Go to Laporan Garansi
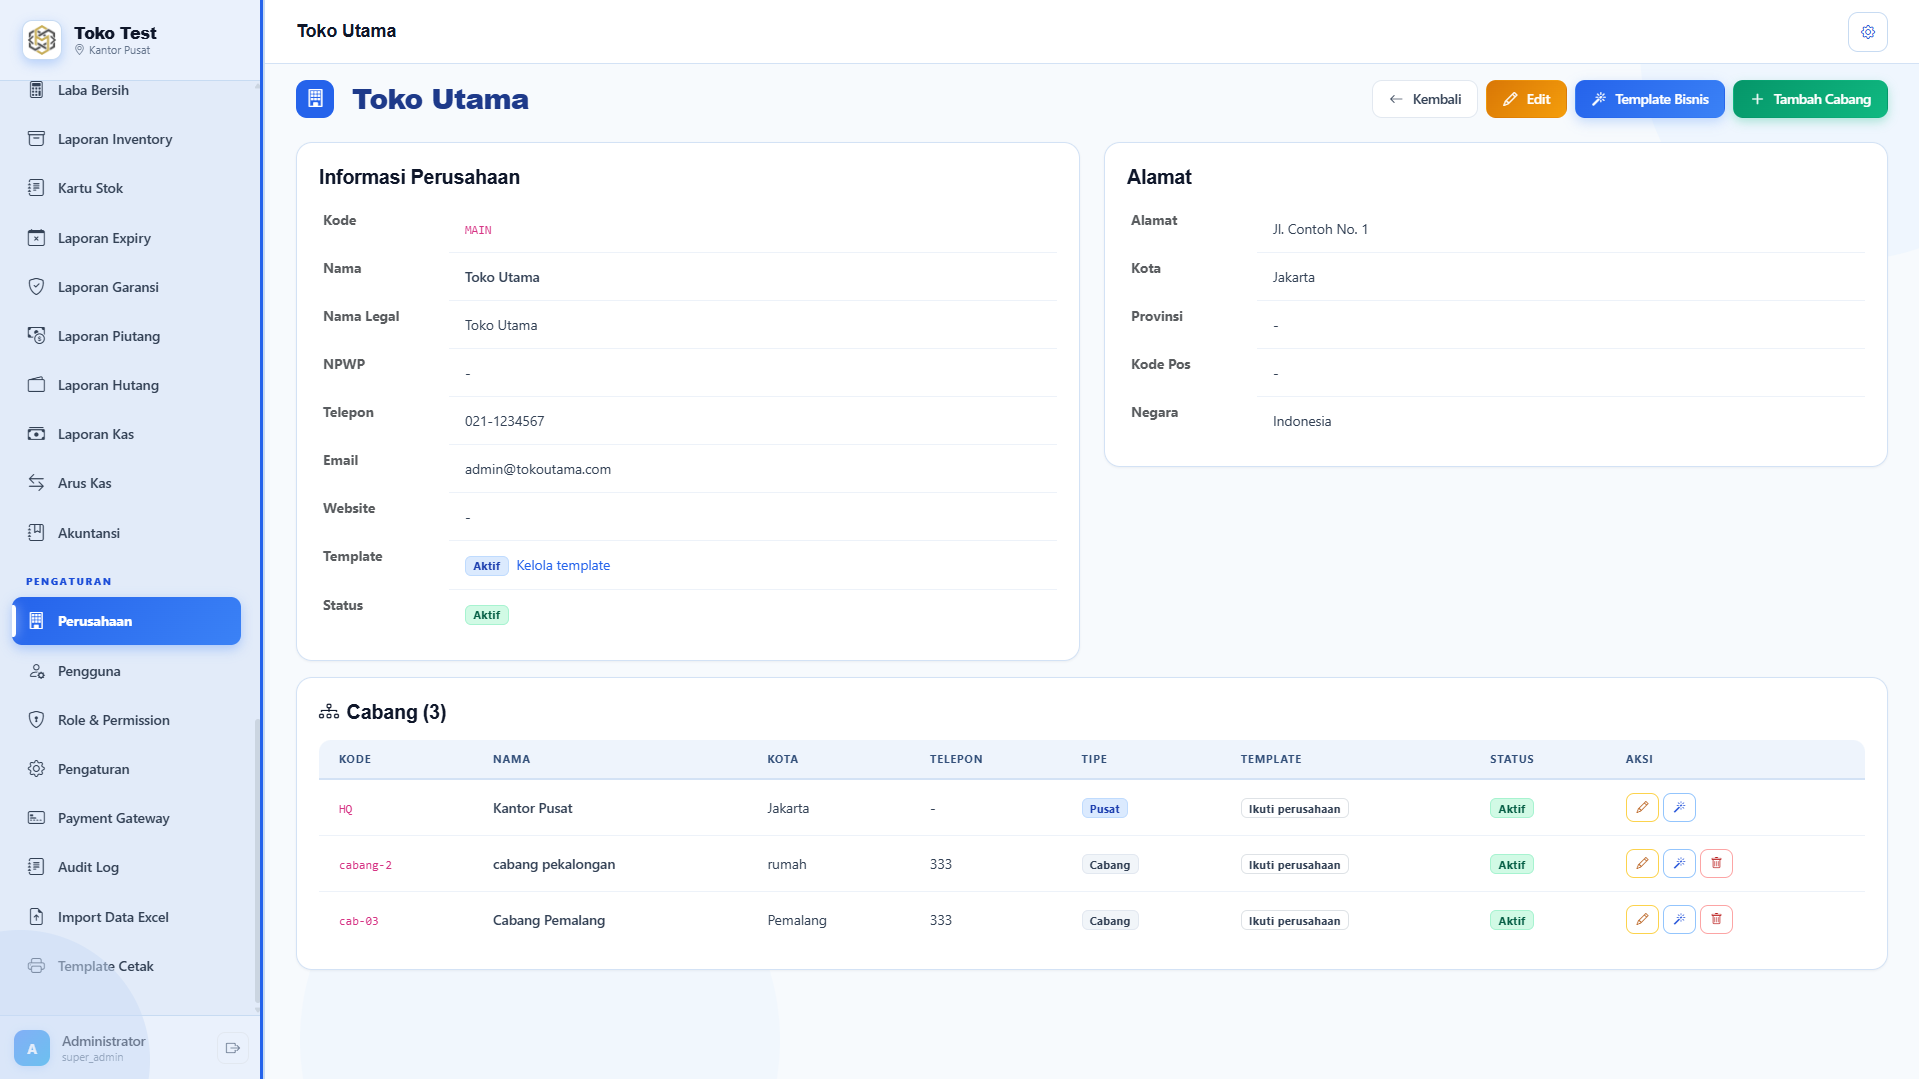The width and height of the screenshot is (1919, 1079). [x=128, y=287]
